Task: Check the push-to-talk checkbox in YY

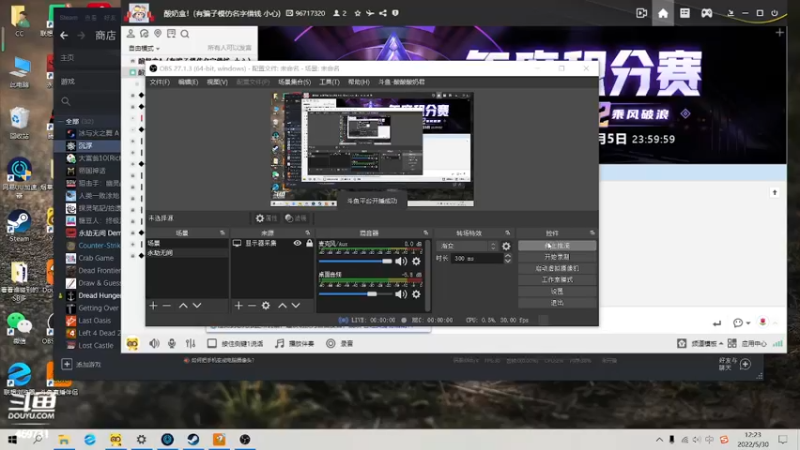Action: pyautogui.click(x=212, y=343)
